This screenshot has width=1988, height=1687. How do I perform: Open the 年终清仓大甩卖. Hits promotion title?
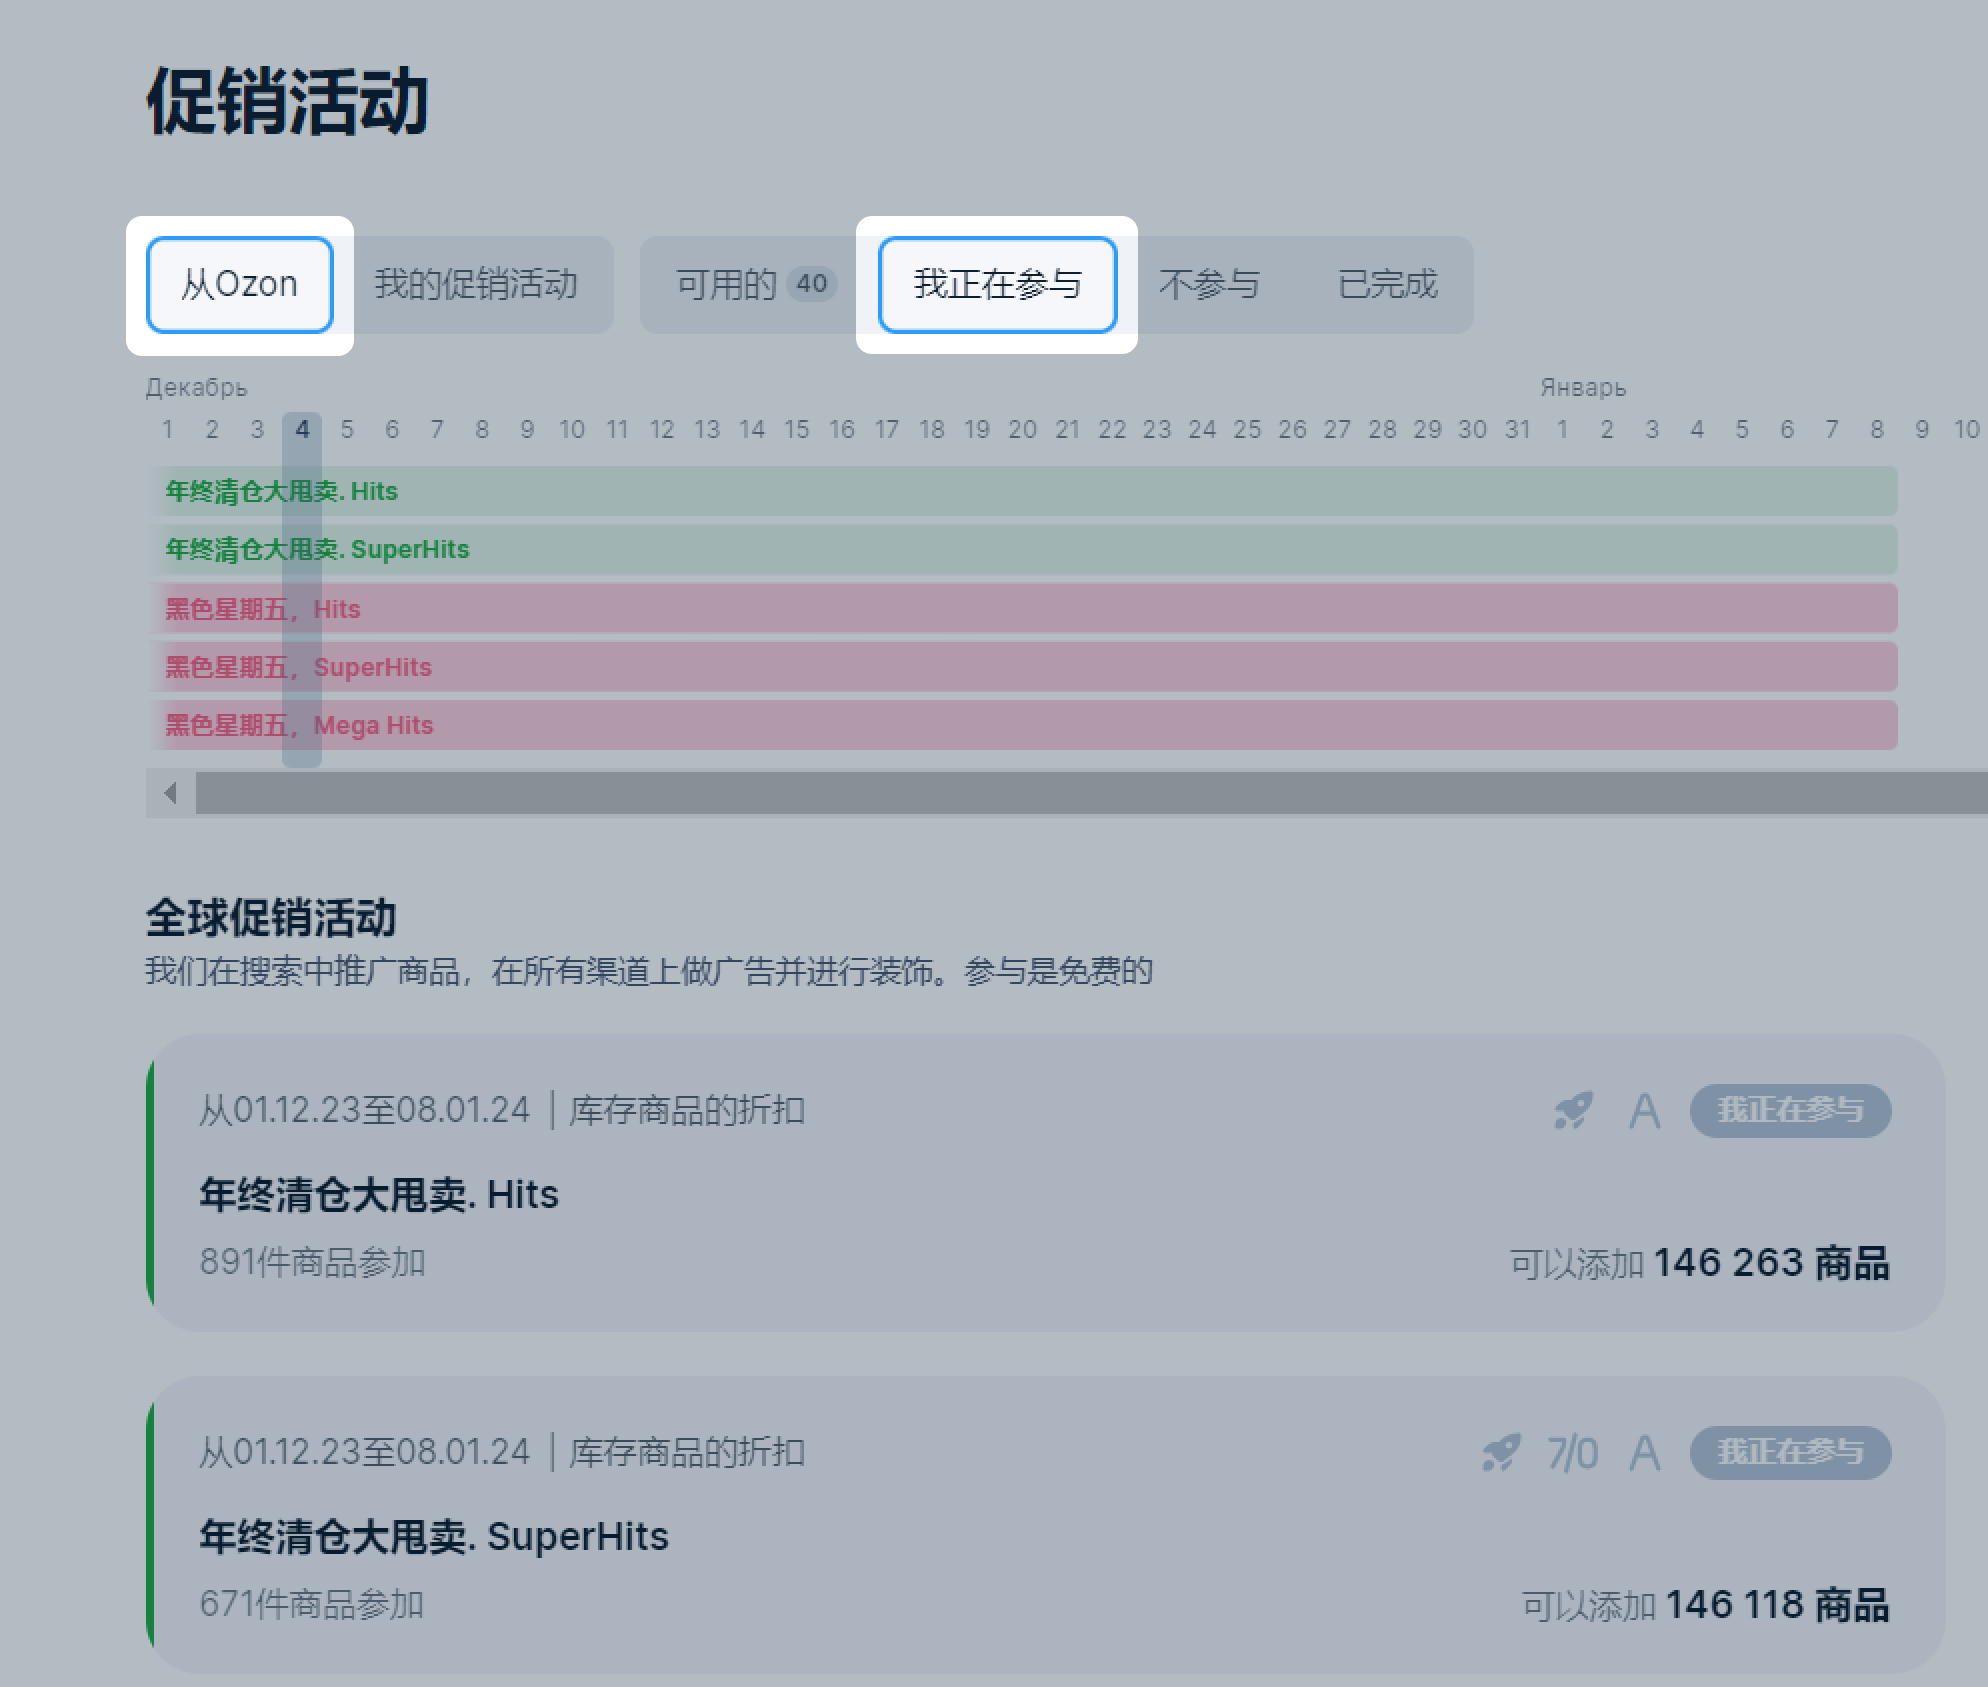coord(379,1194)
